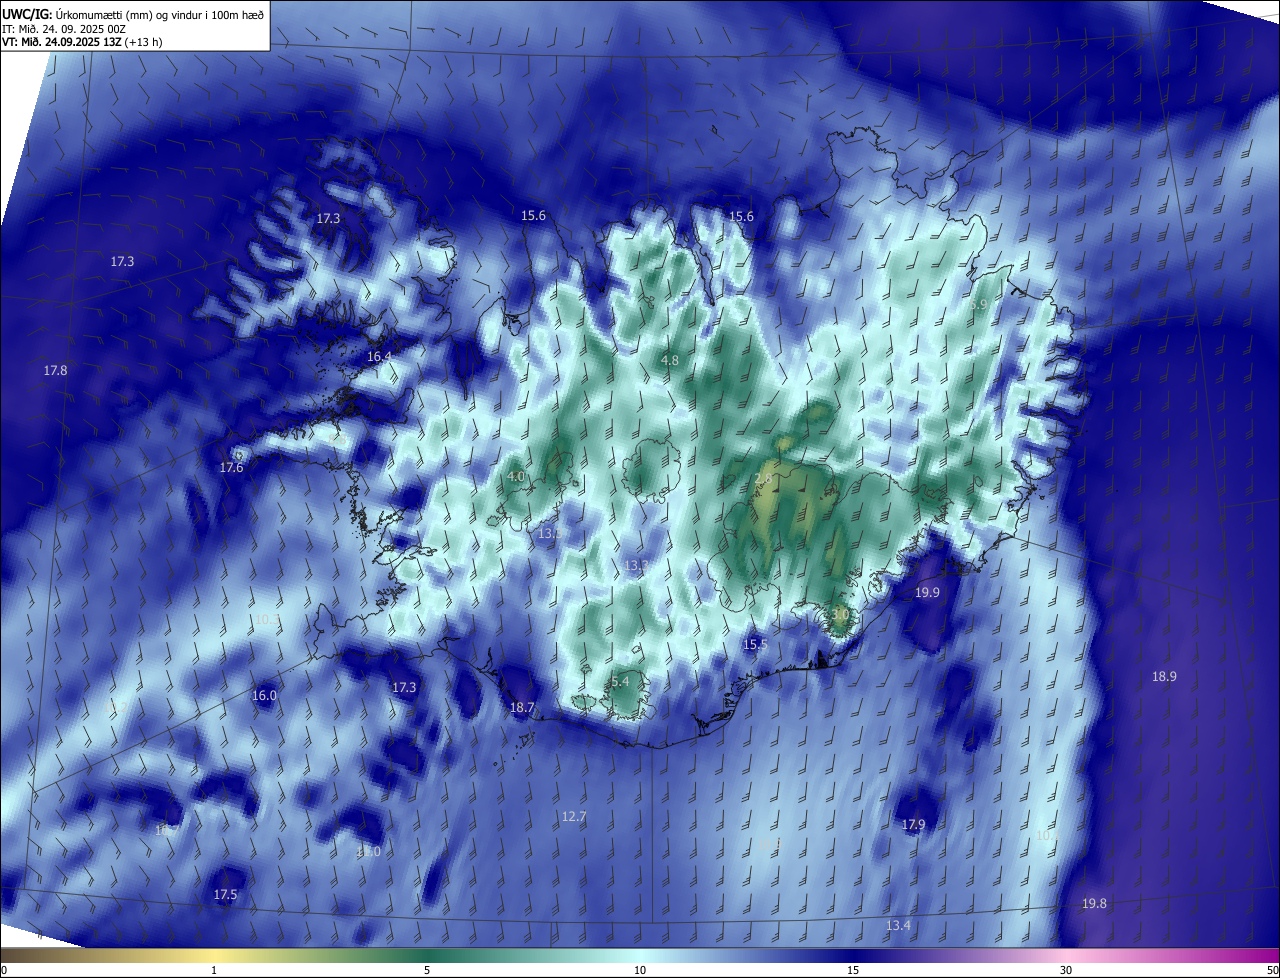Image resolution: width=1280 pixels, height=978 pixels.
Task: Click the 19.8 value label
Action: (1094, 904)
